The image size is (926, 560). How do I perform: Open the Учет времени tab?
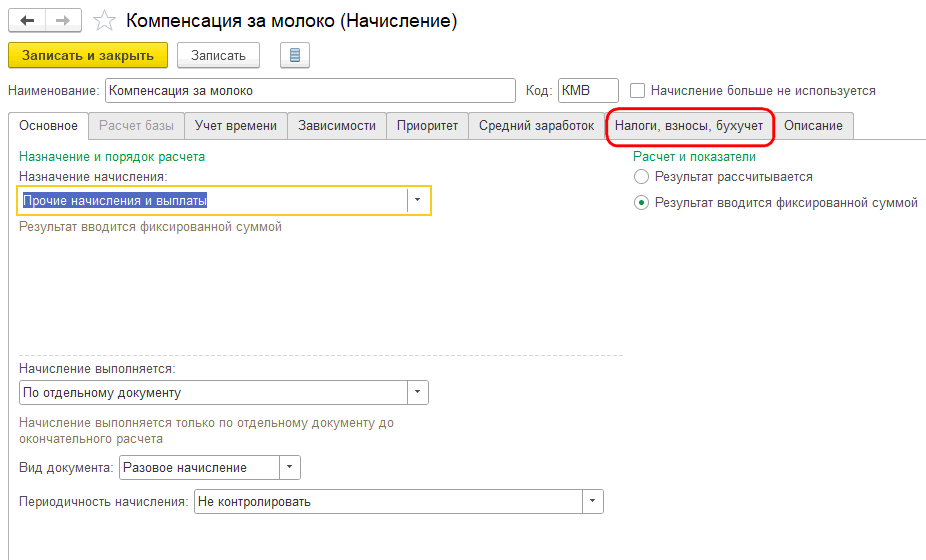click(236, 126)
